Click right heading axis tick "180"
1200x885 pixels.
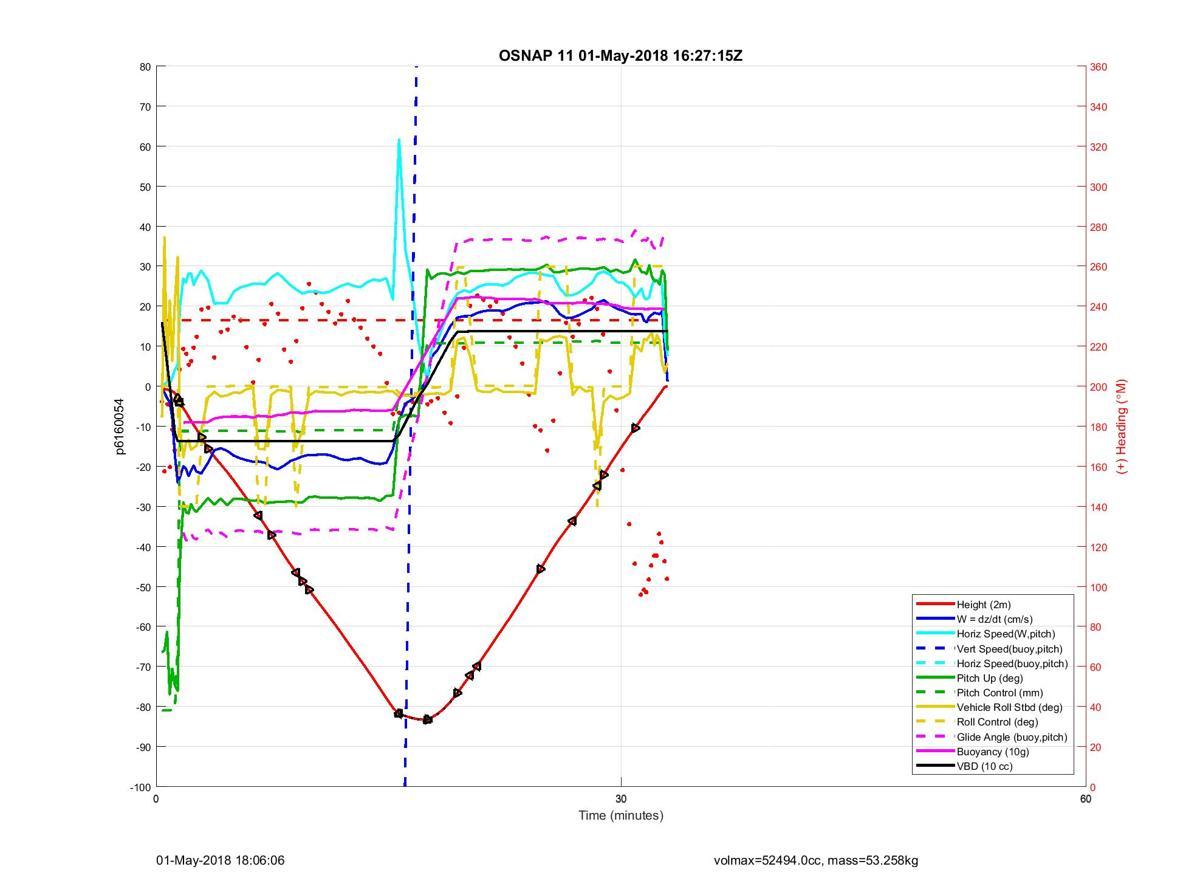coord(1098,427)
